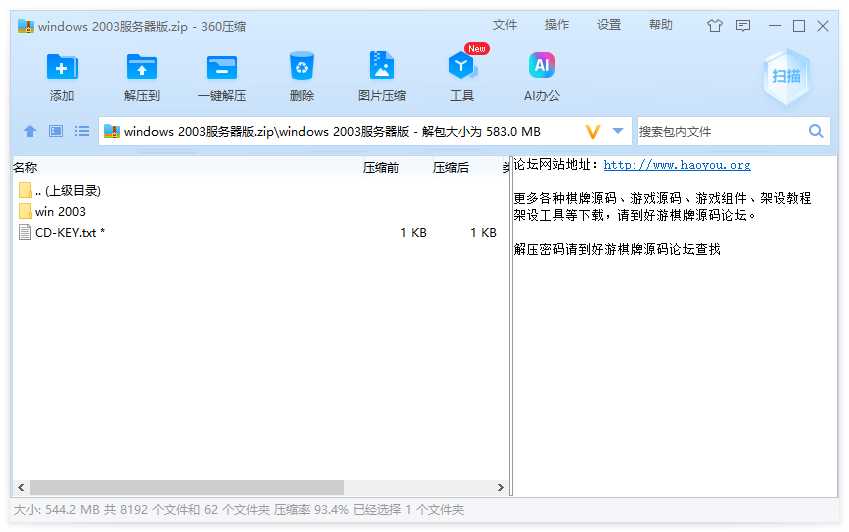This screenshot has height=532, width=849.
Task: Sort by the 压缩前 column header
Action: (x=381, y=168)
